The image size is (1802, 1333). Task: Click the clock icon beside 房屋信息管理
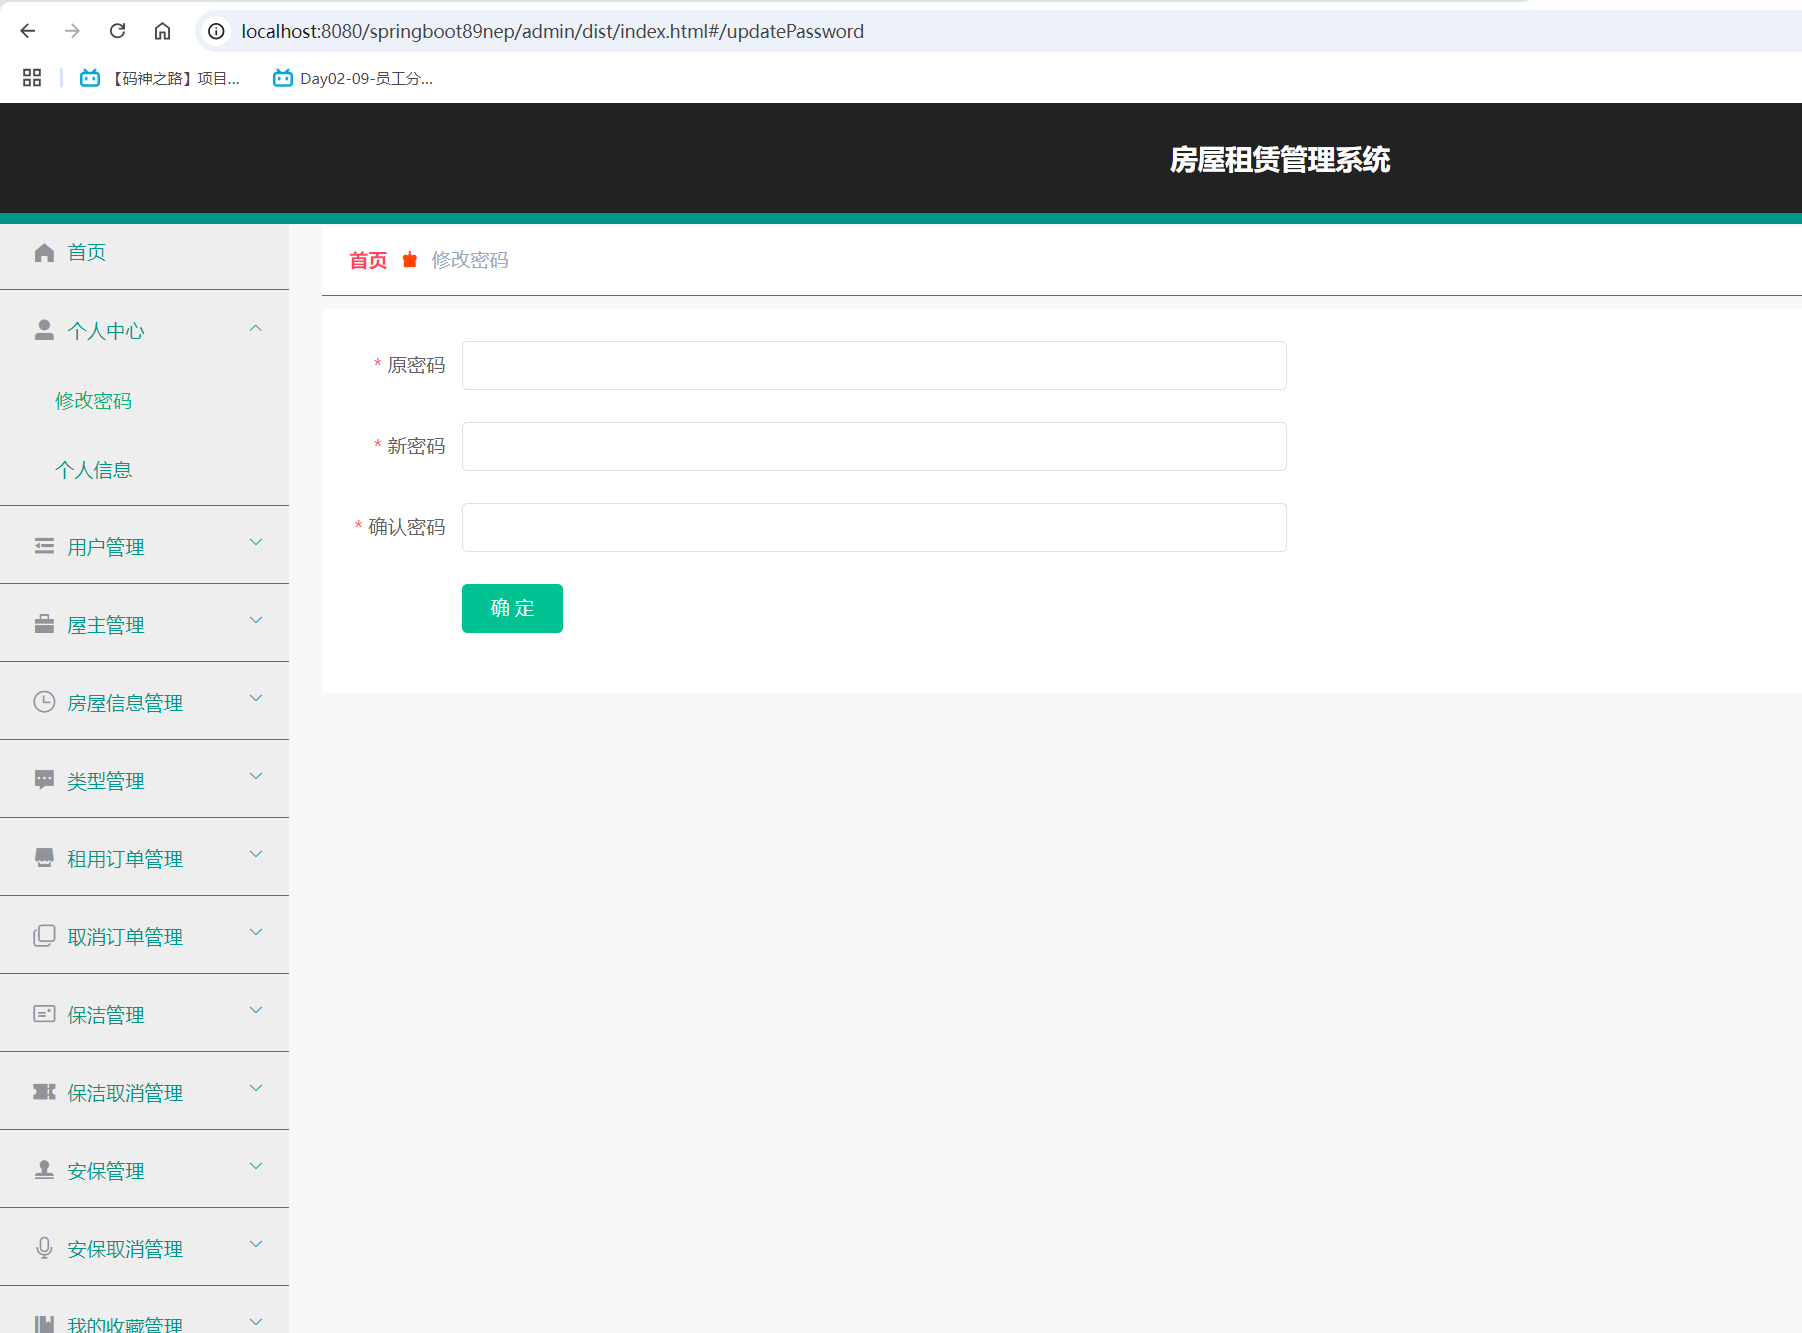click(44, 702)
